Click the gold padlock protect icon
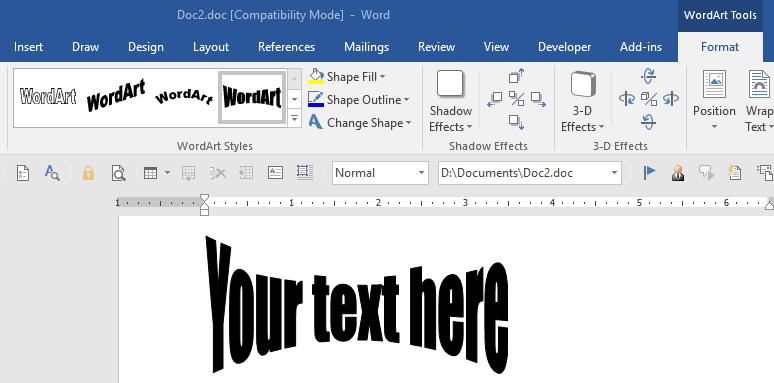Viewport: 774px width, 383px height. click(x=88, y=173)
